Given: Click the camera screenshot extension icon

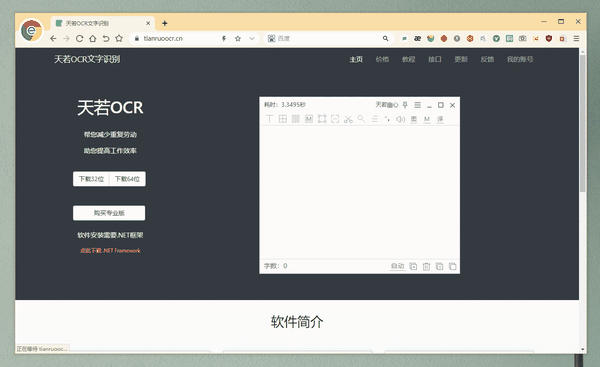Looking at the screenshot, I should 522,39.
